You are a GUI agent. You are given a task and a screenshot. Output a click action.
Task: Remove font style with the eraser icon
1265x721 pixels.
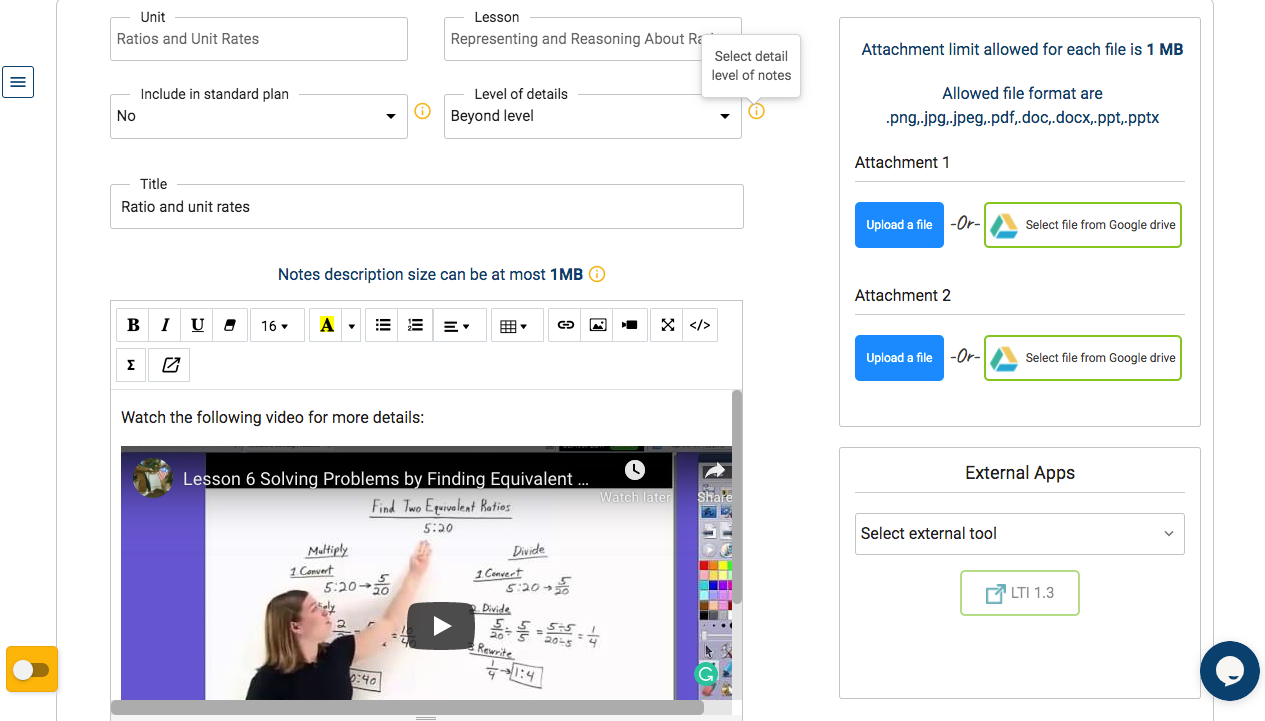point(229,325)
